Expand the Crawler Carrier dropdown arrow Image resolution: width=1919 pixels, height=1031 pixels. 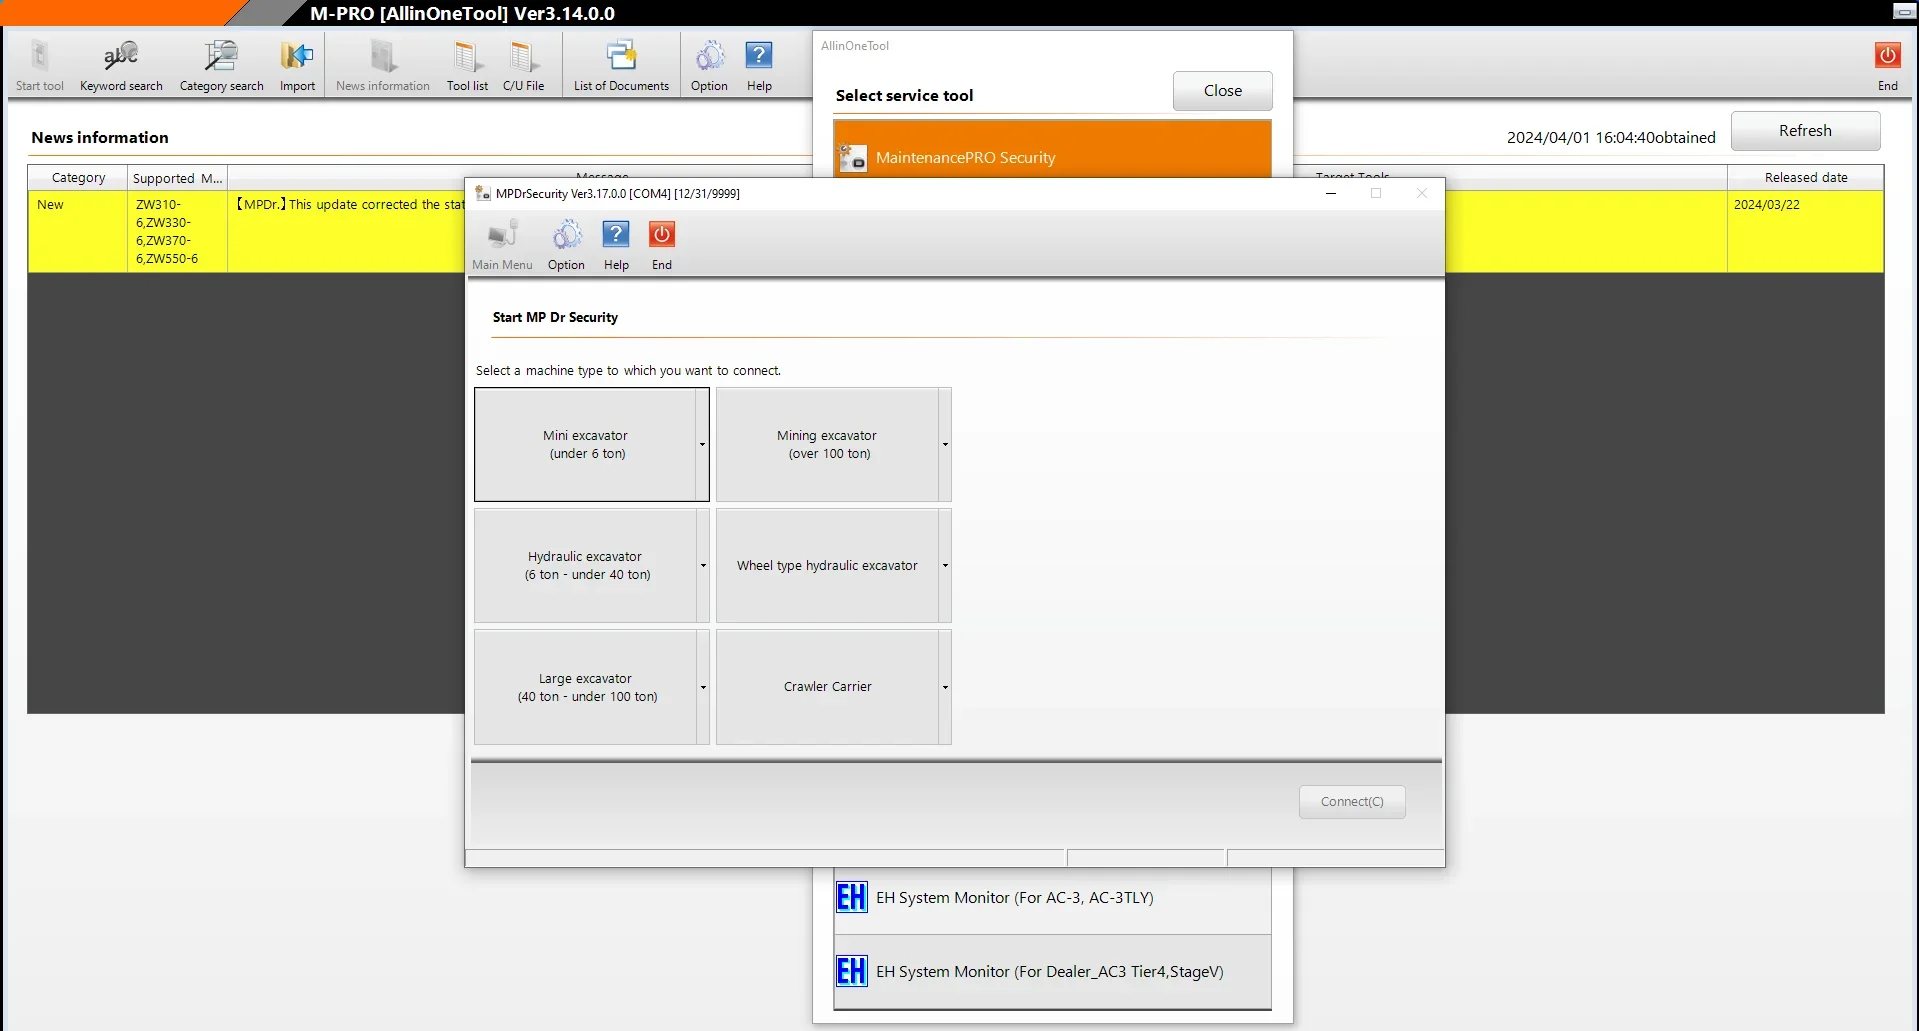tap(945, 687)
